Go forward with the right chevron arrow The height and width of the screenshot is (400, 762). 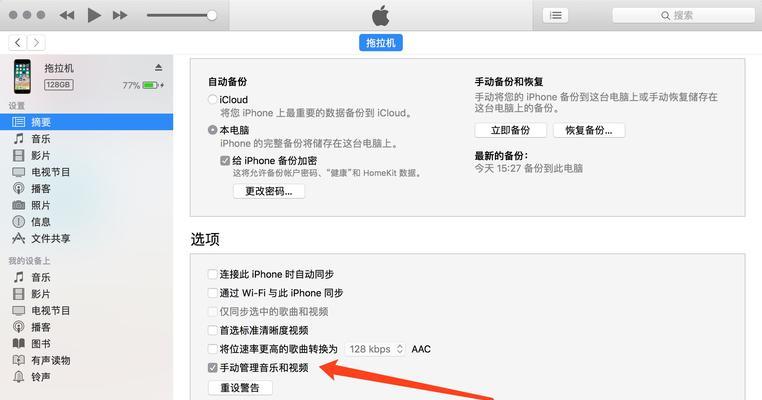[36, 43]
